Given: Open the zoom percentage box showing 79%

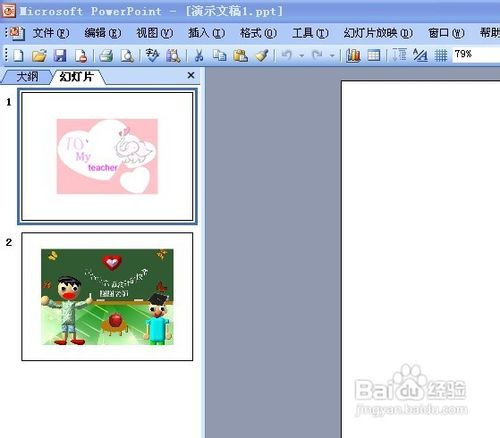Looking at the screenshot, I should (476, 54).
